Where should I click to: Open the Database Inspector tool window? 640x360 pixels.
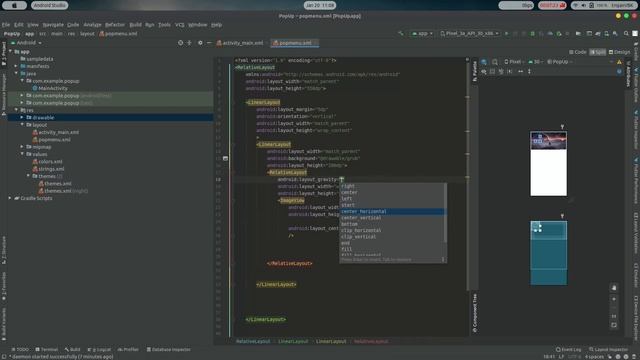tap(169, 350)
